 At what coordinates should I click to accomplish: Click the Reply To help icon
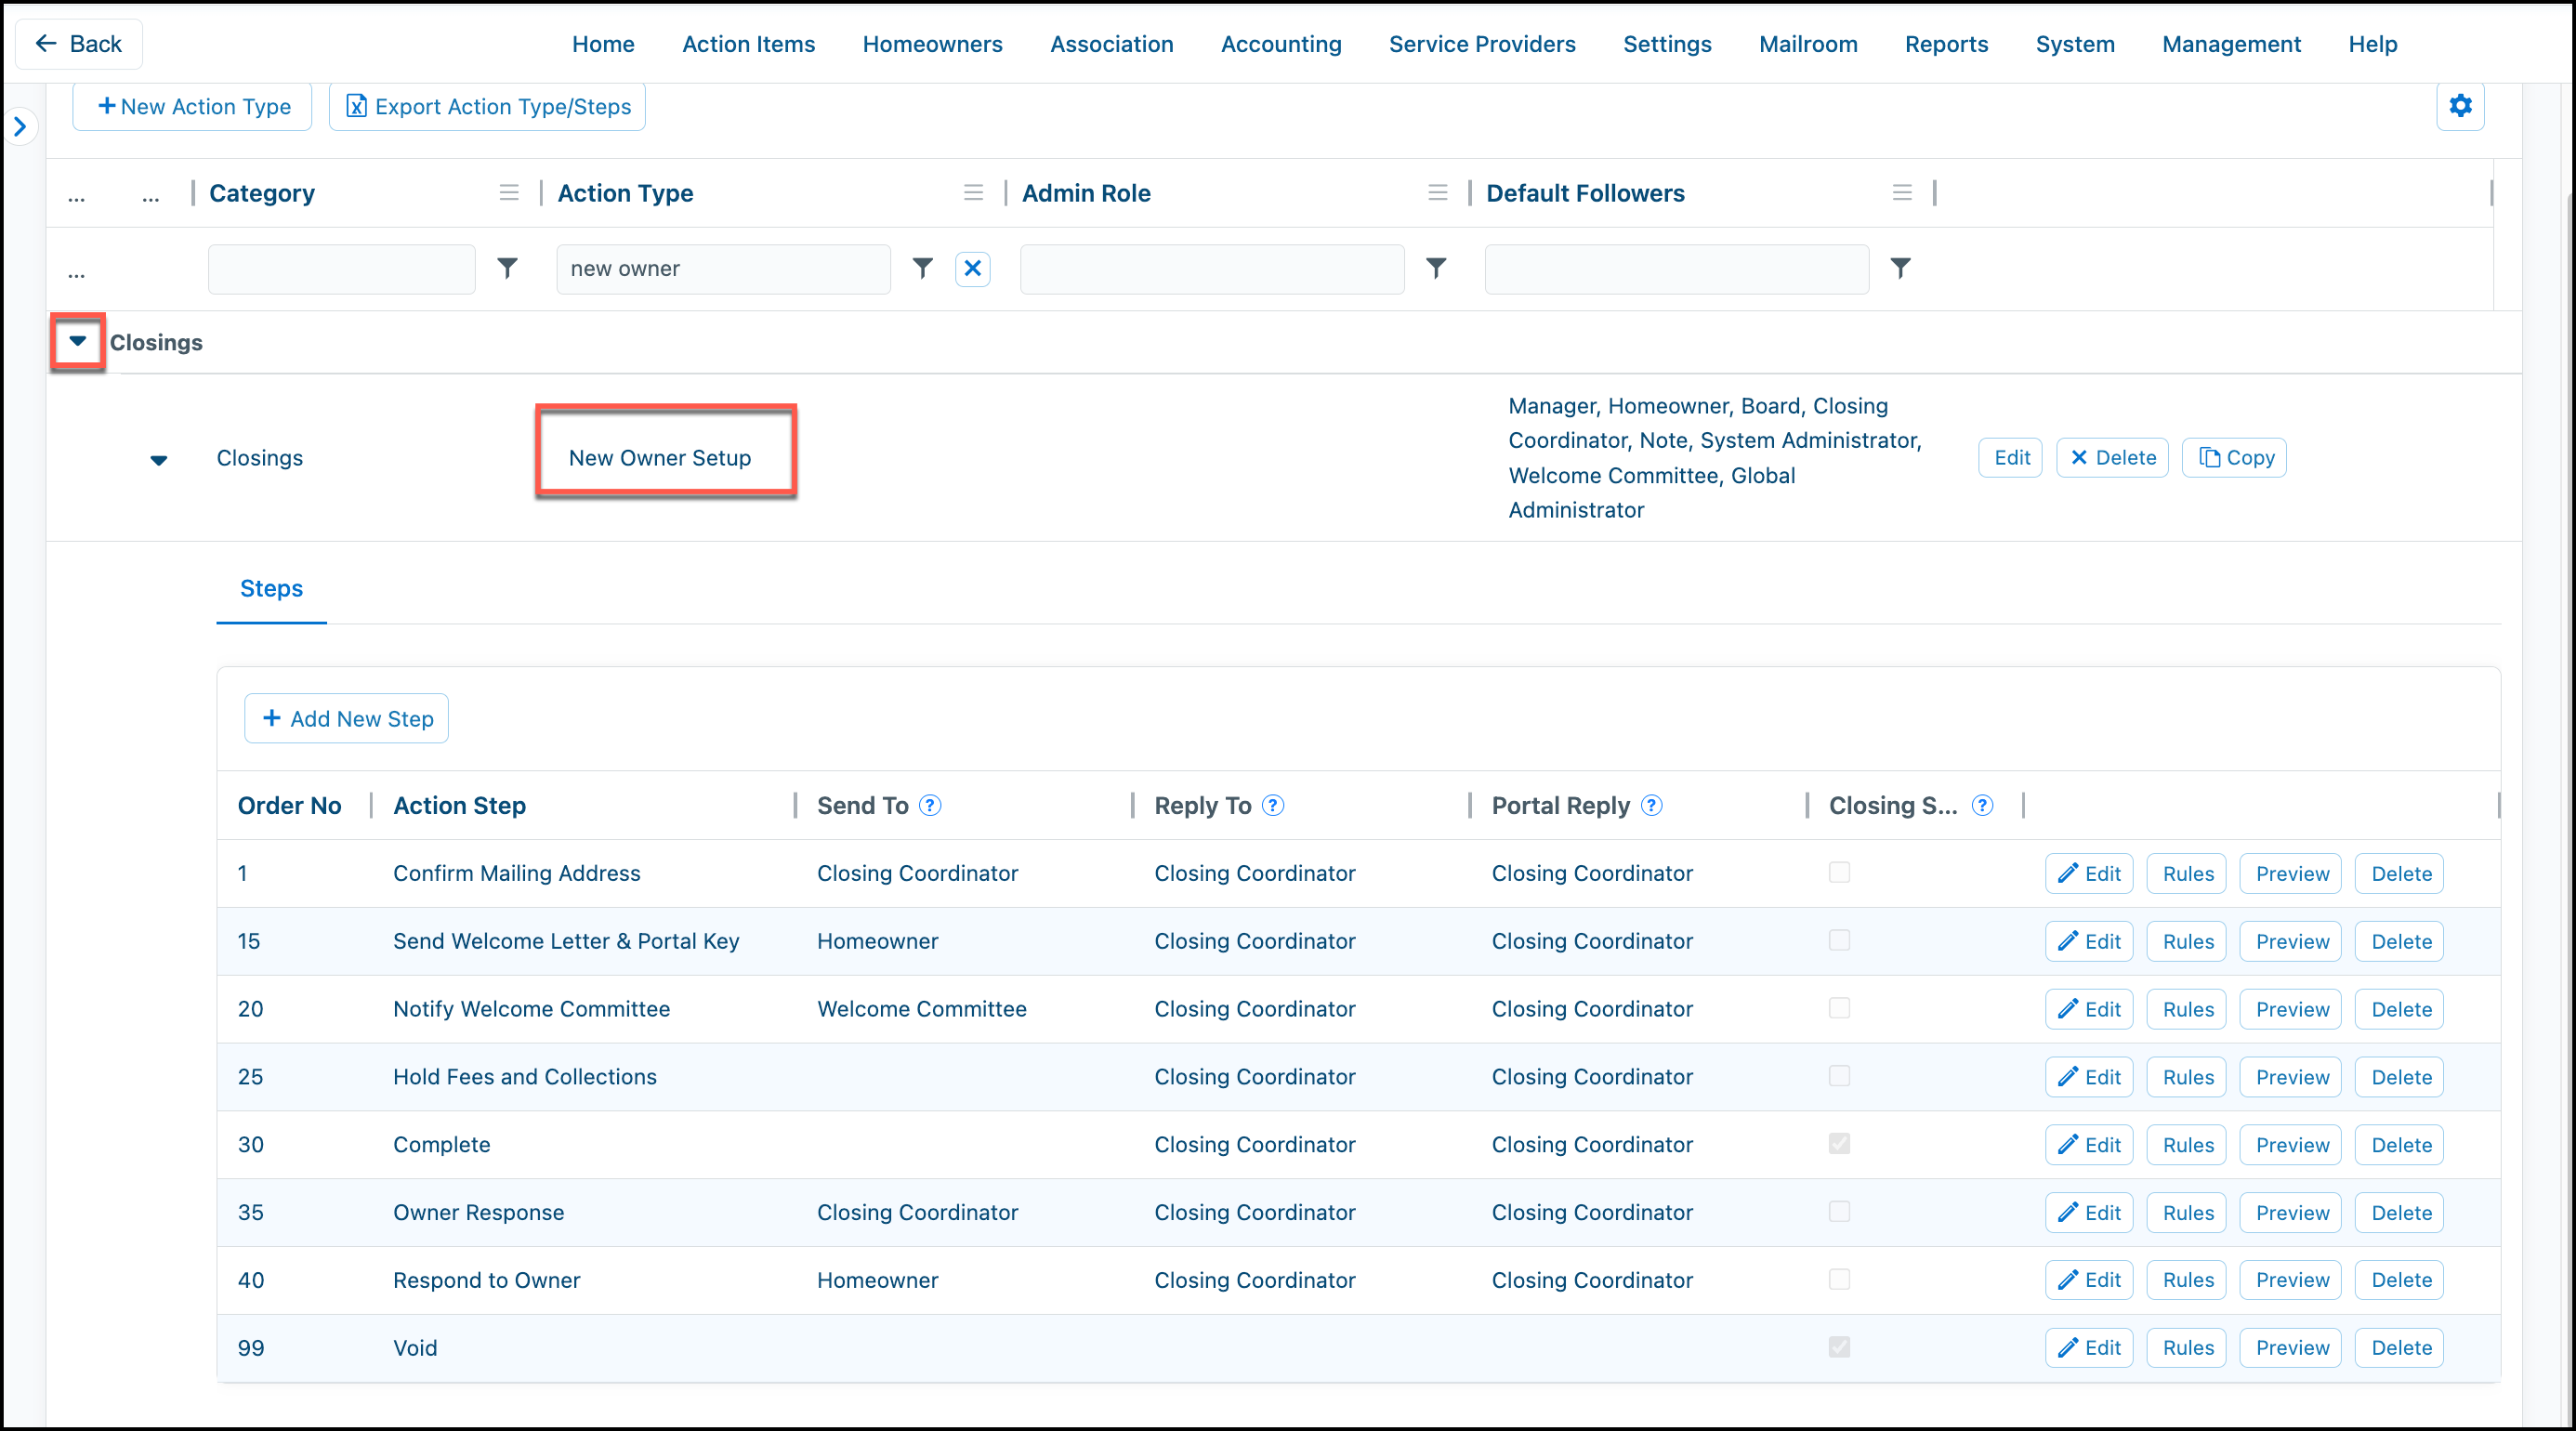coord(1272,806)
